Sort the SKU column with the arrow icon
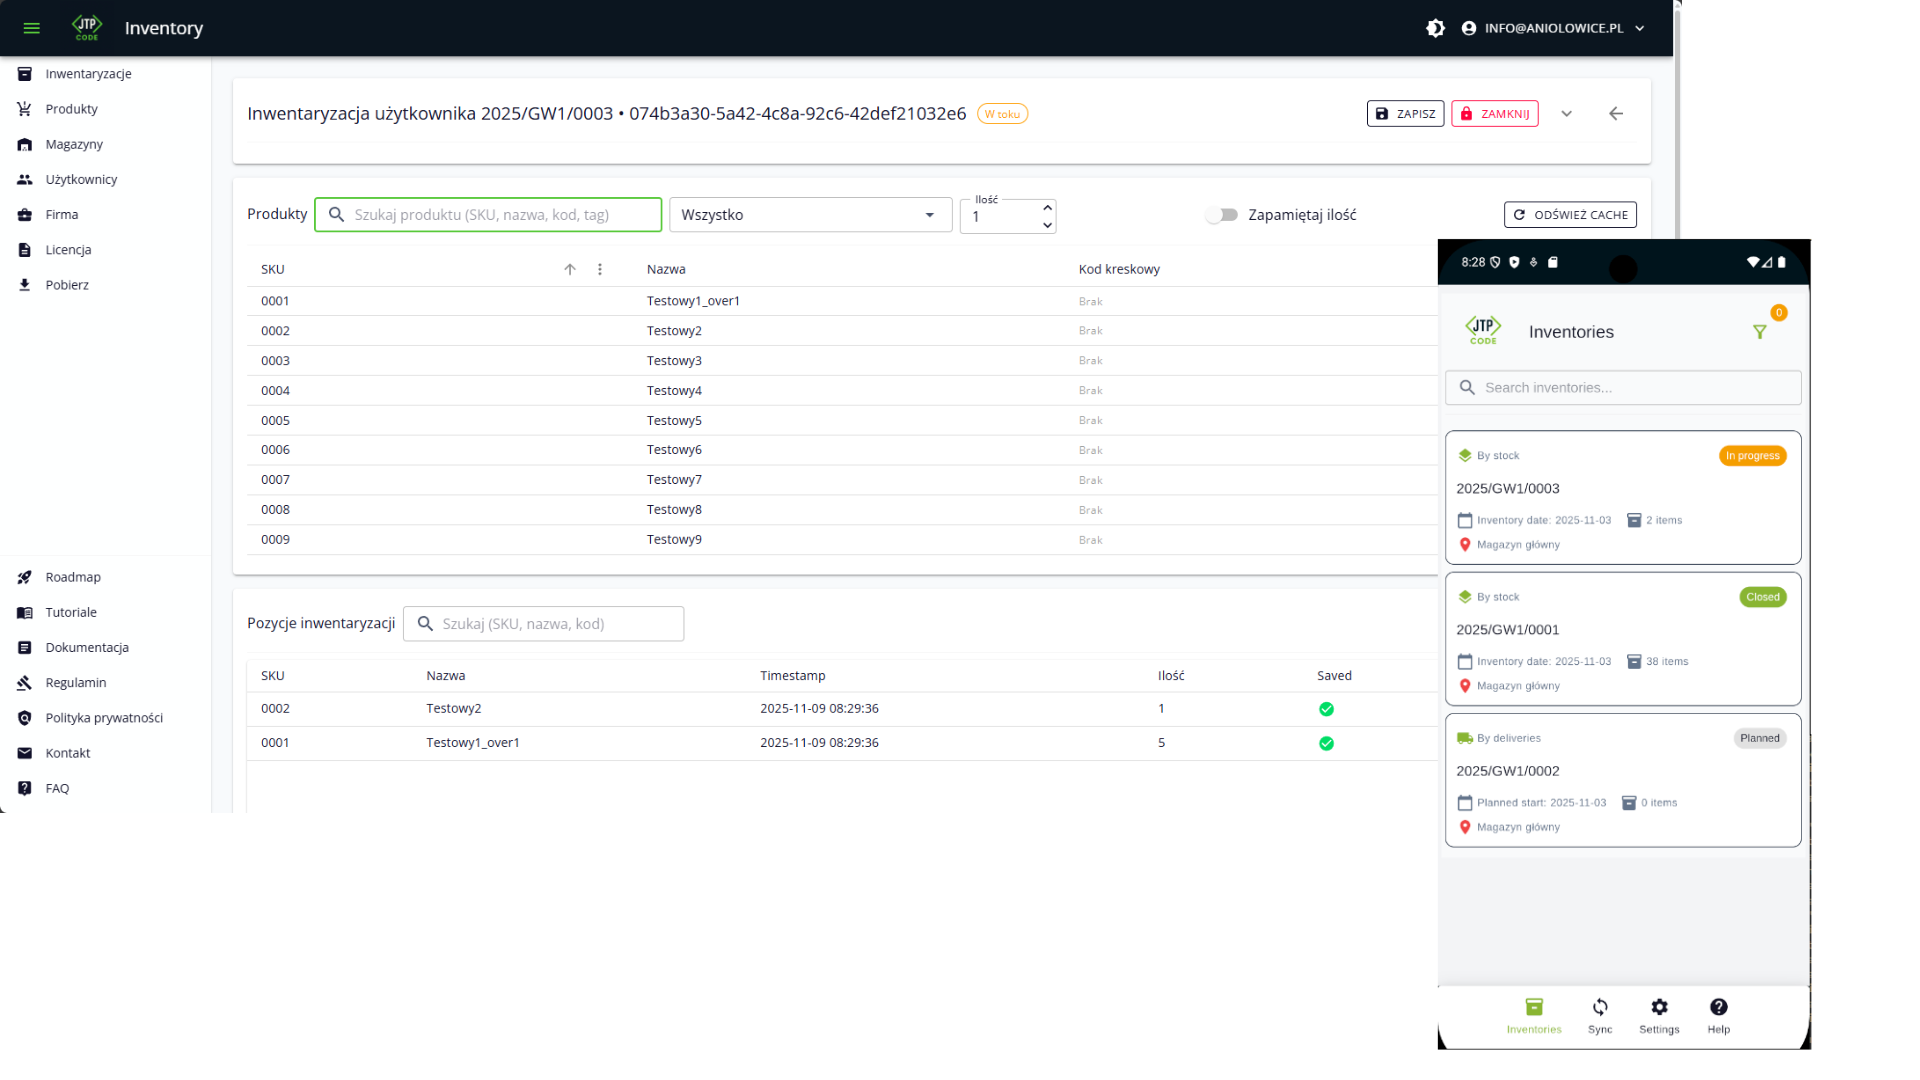1920x1080 pixels. [x=570, y=269]
